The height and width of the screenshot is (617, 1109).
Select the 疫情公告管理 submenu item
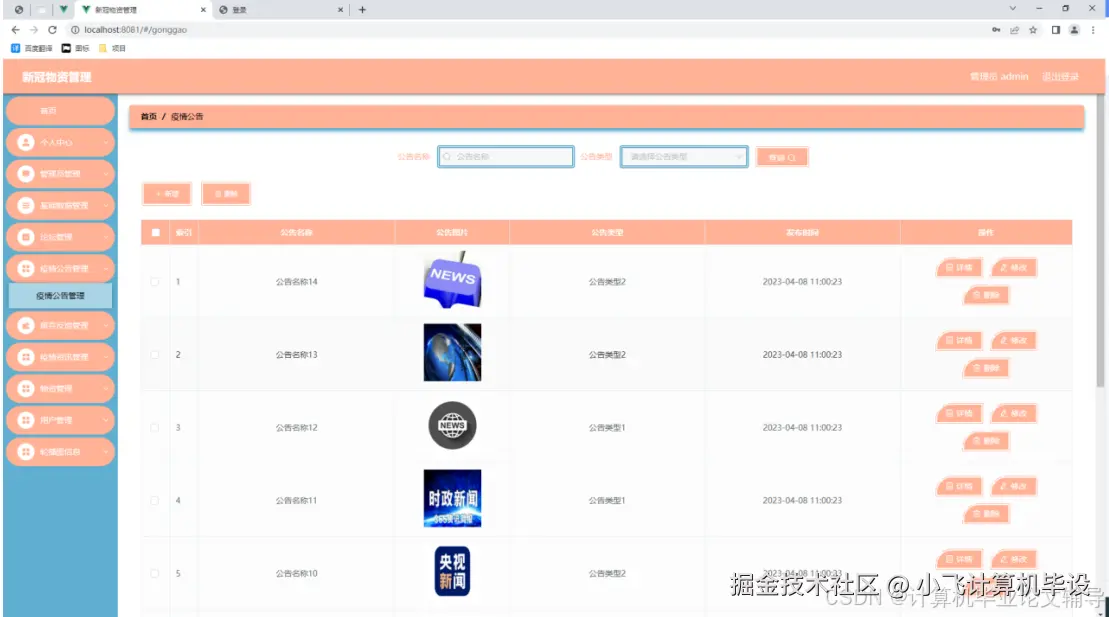tap(60, 296)
